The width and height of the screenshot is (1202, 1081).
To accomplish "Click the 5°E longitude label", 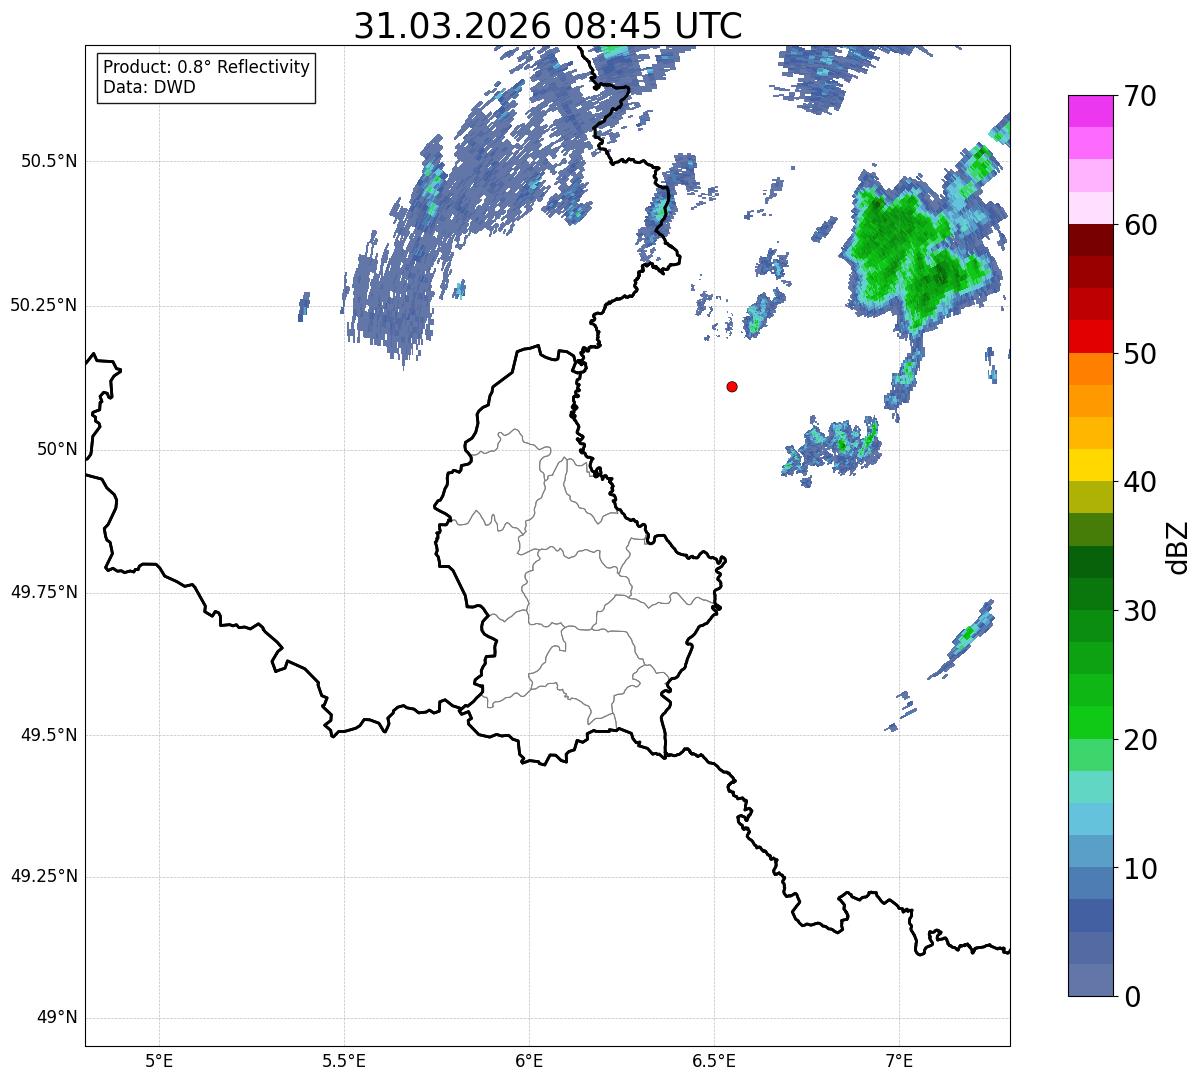I will coord(159,1060).
